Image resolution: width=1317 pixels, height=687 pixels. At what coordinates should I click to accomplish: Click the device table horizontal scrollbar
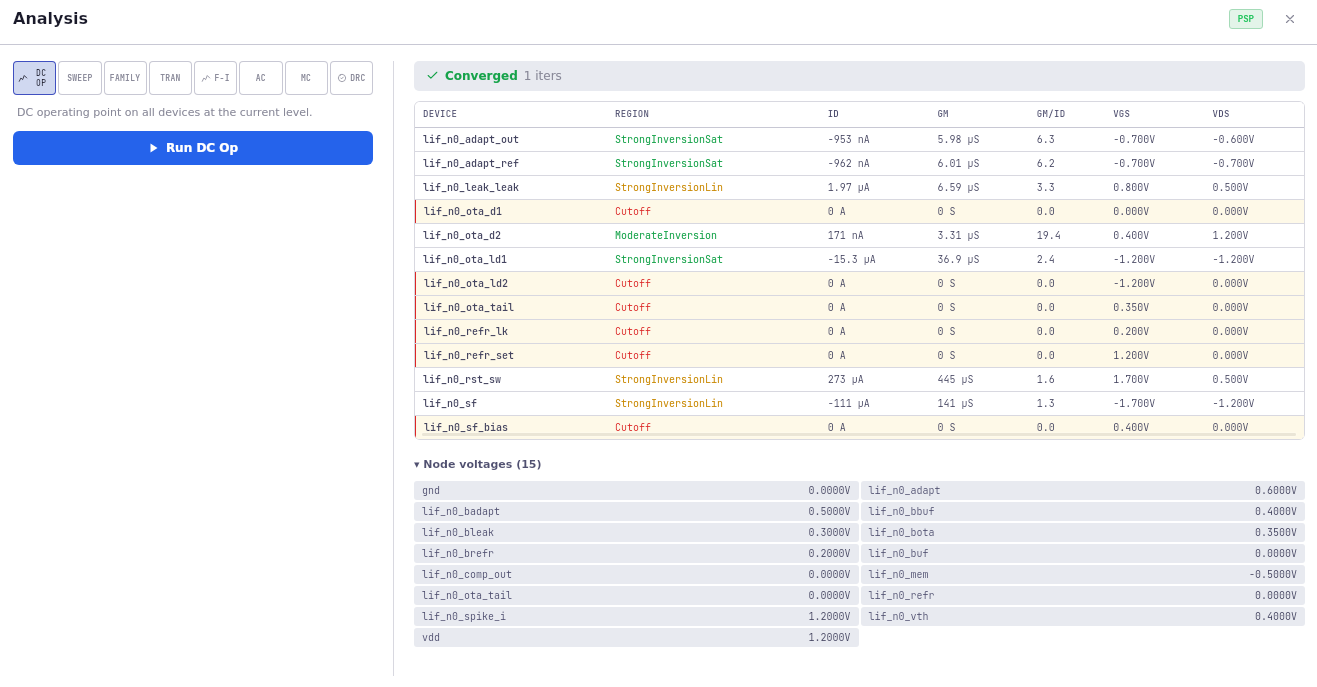[x=859, y=435]
